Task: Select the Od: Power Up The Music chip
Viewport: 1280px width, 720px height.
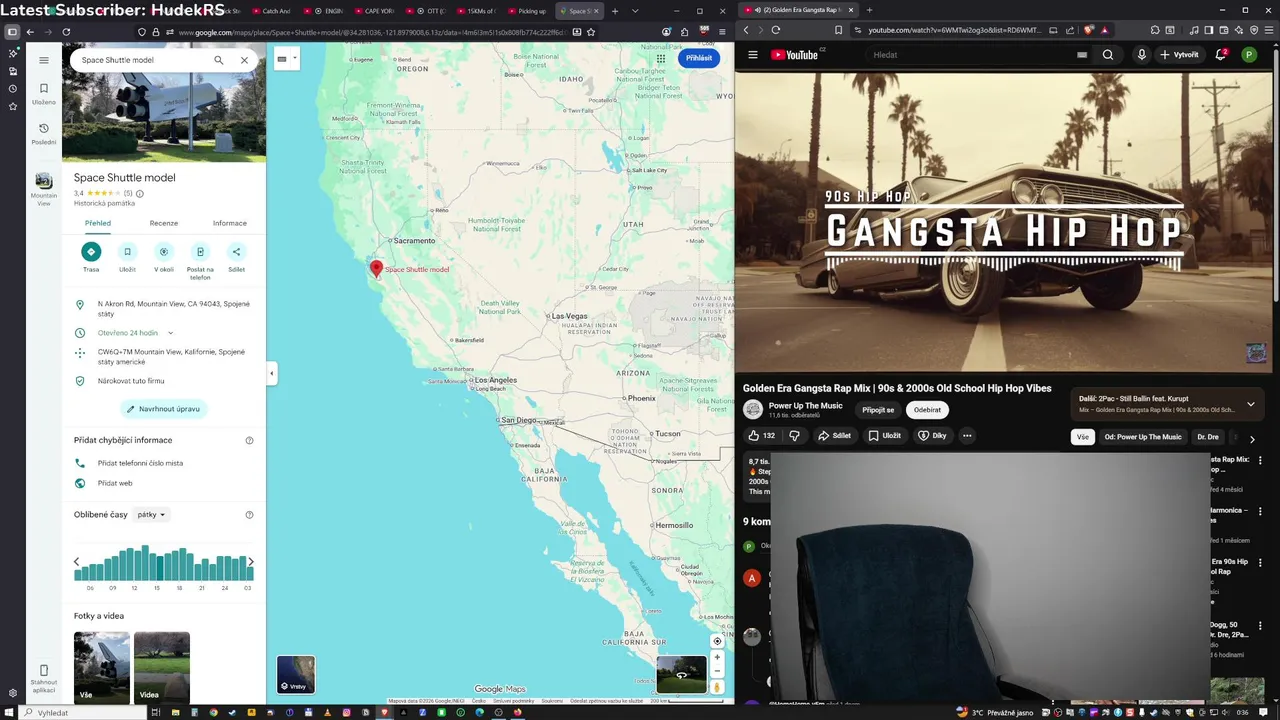Action: (1142, 437)
